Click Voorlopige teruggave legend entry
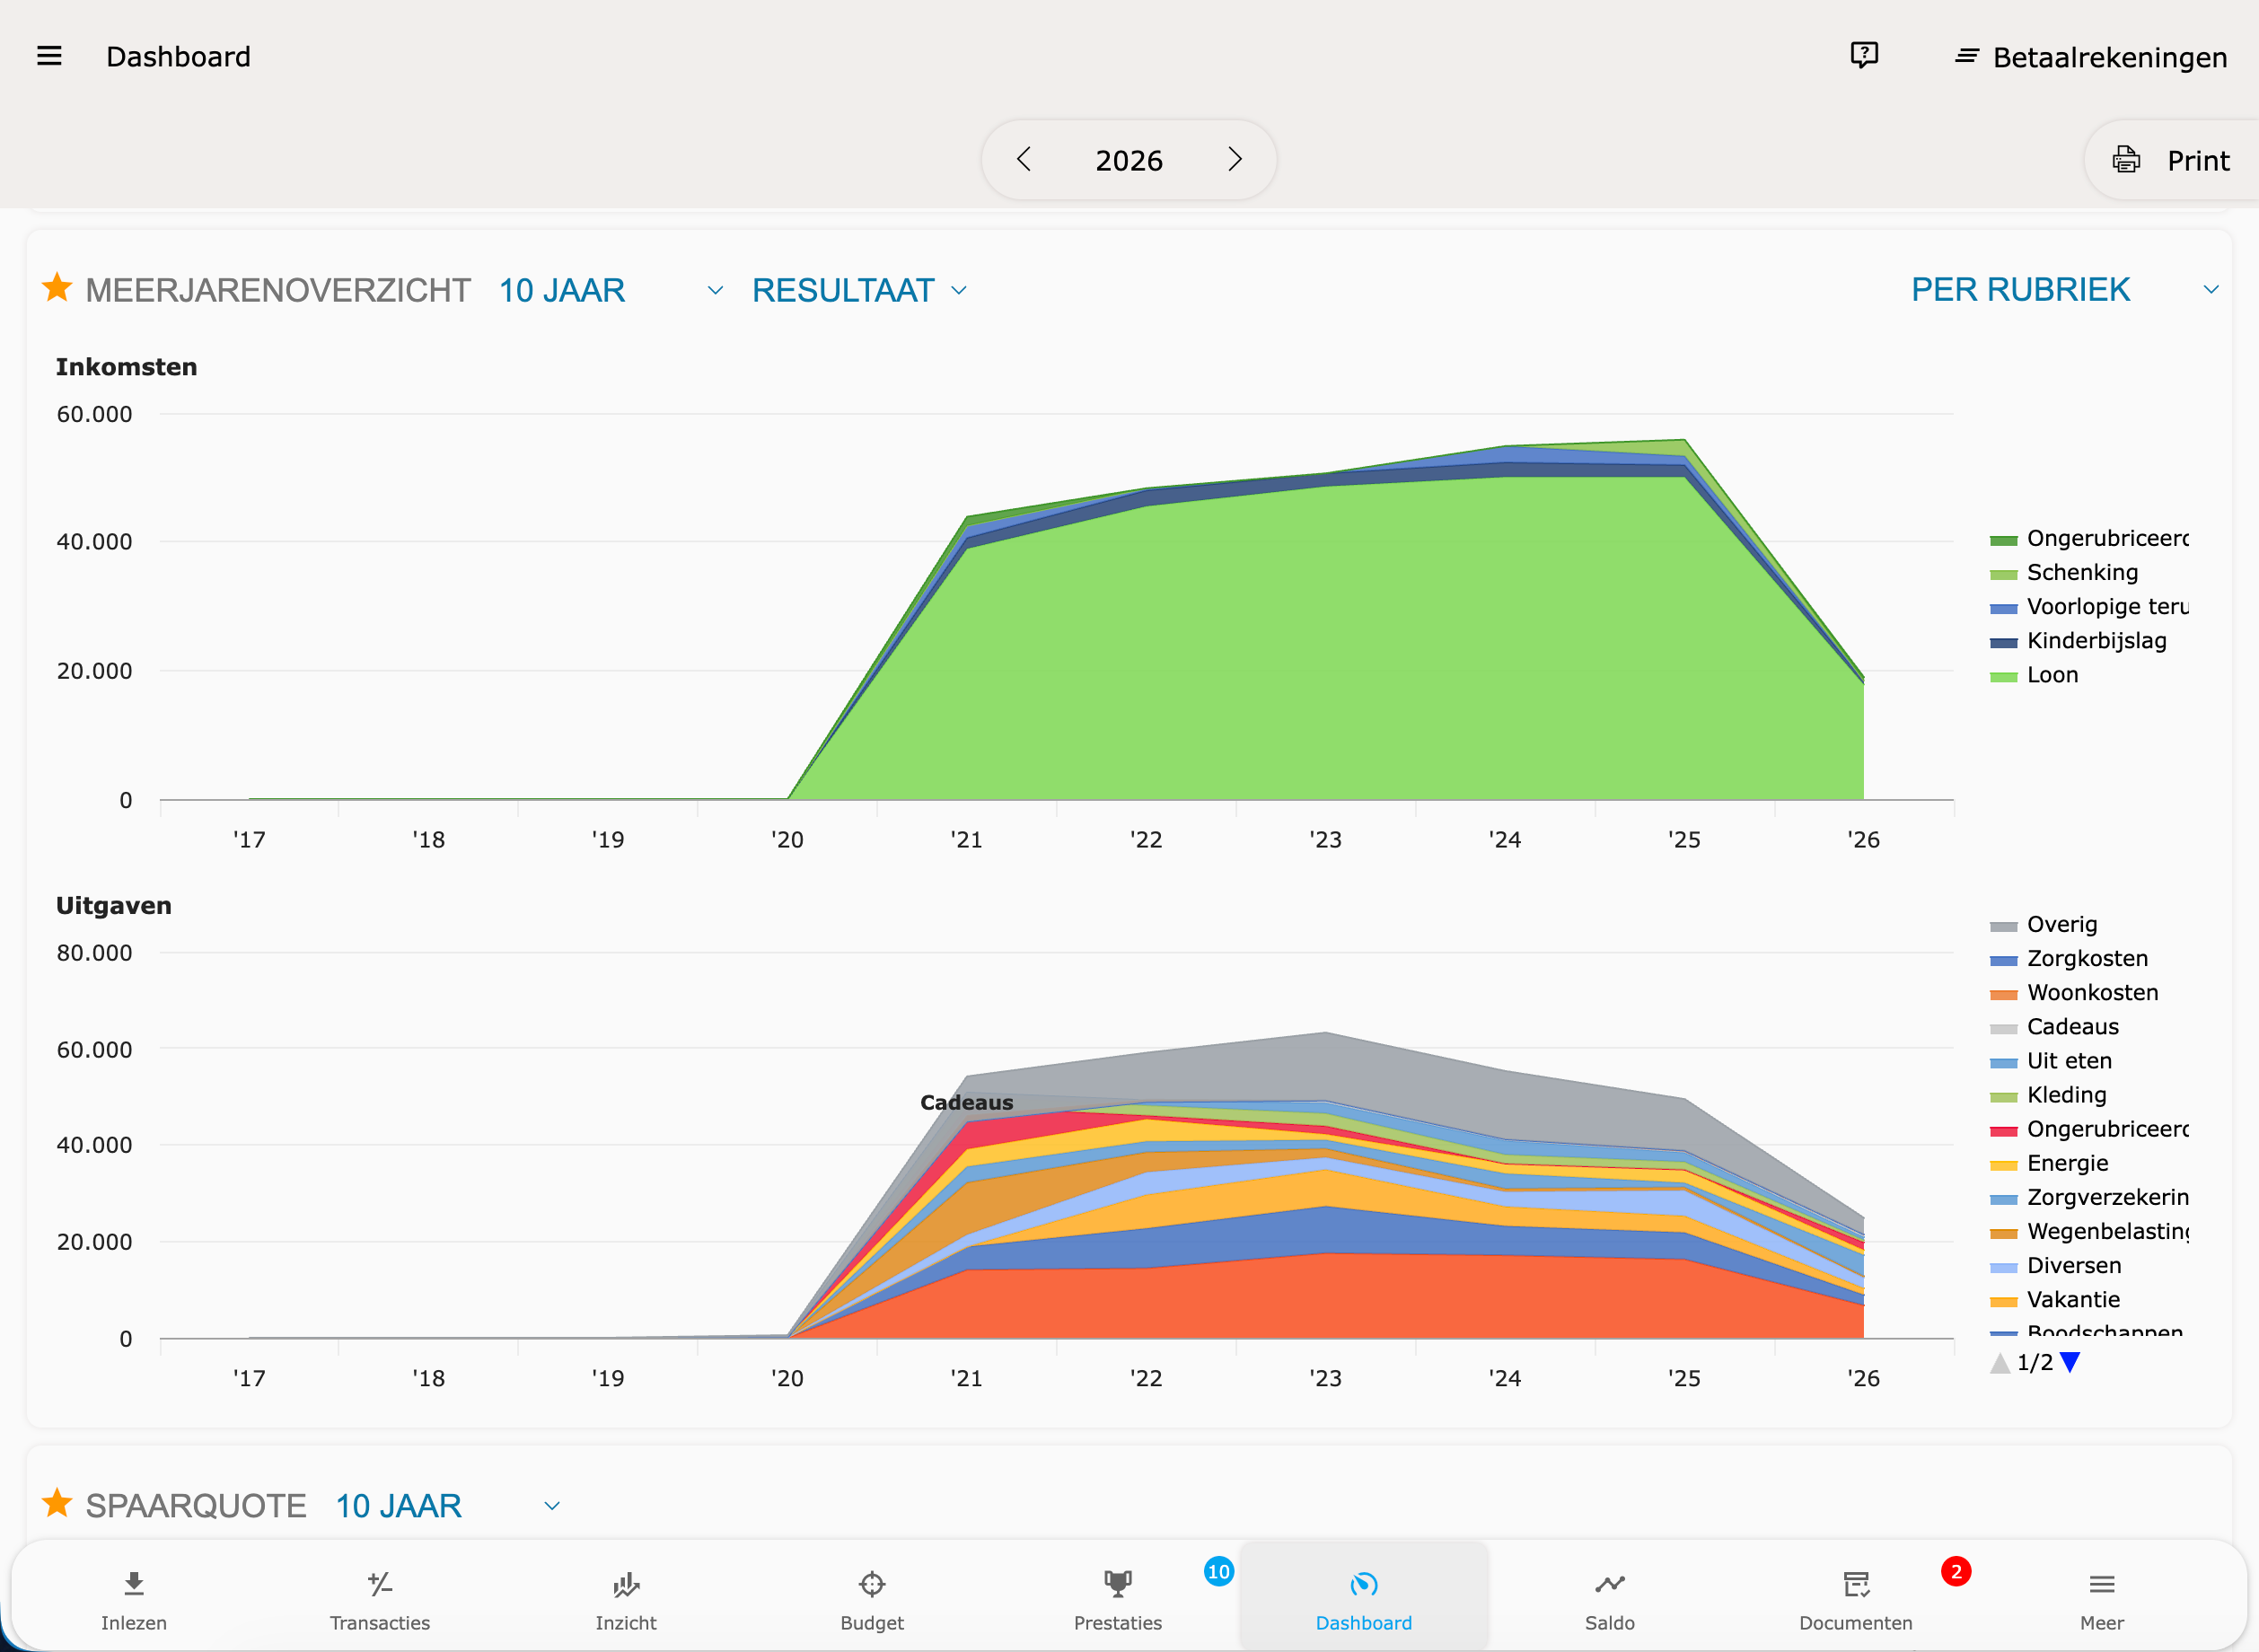This screenshot has width=2259, height=1652. click(x=2089, y=607)
